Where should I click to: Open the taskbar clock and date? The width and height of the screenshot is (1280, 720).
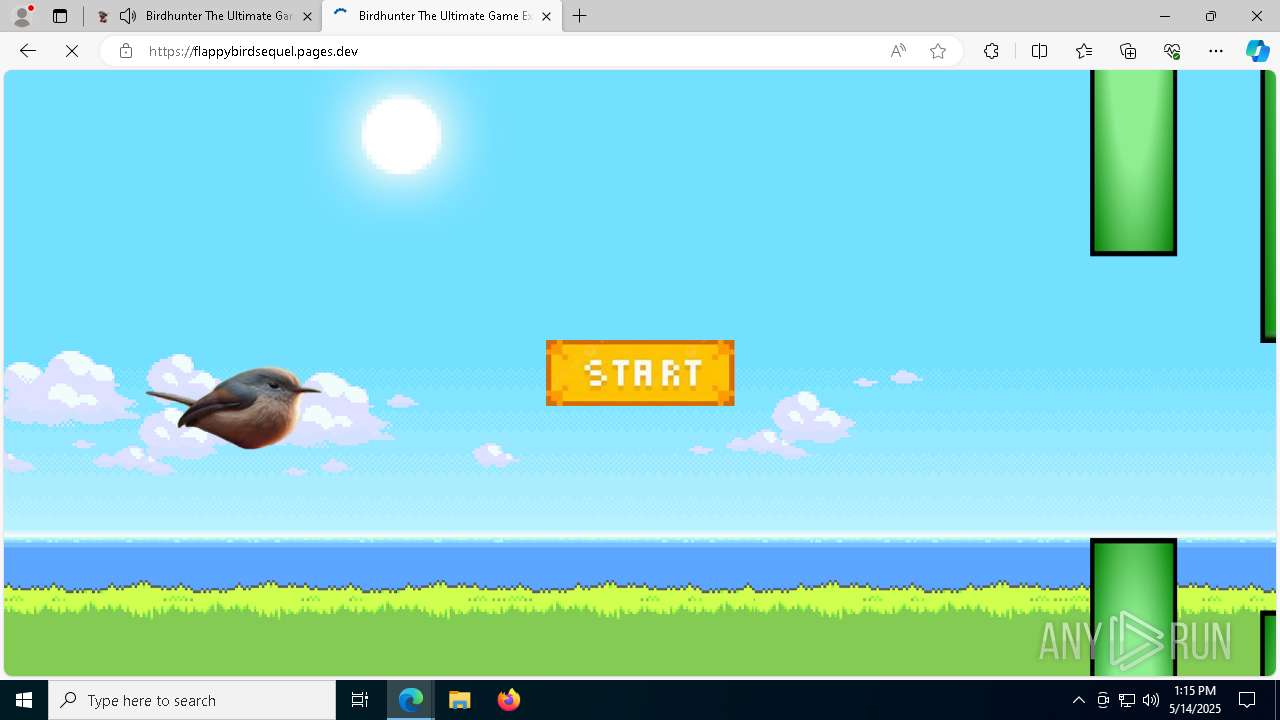coord(1195,700)
